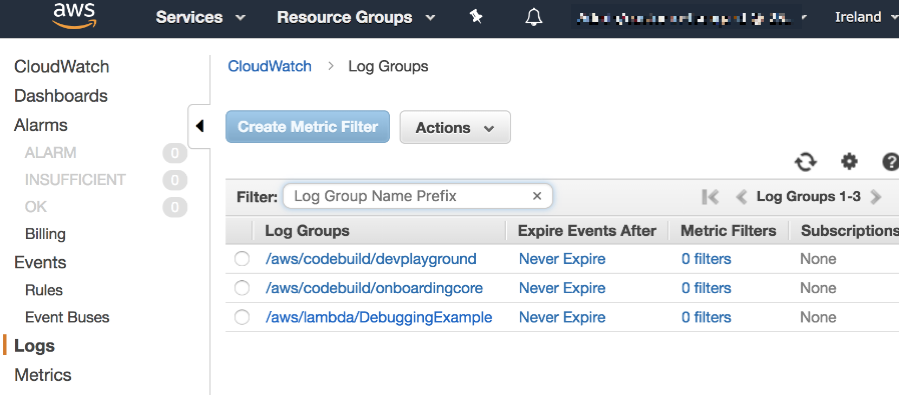This screenshot has height=404, width=899.
Task: Select the devplayground log group radio
Action: click(242, 259)
